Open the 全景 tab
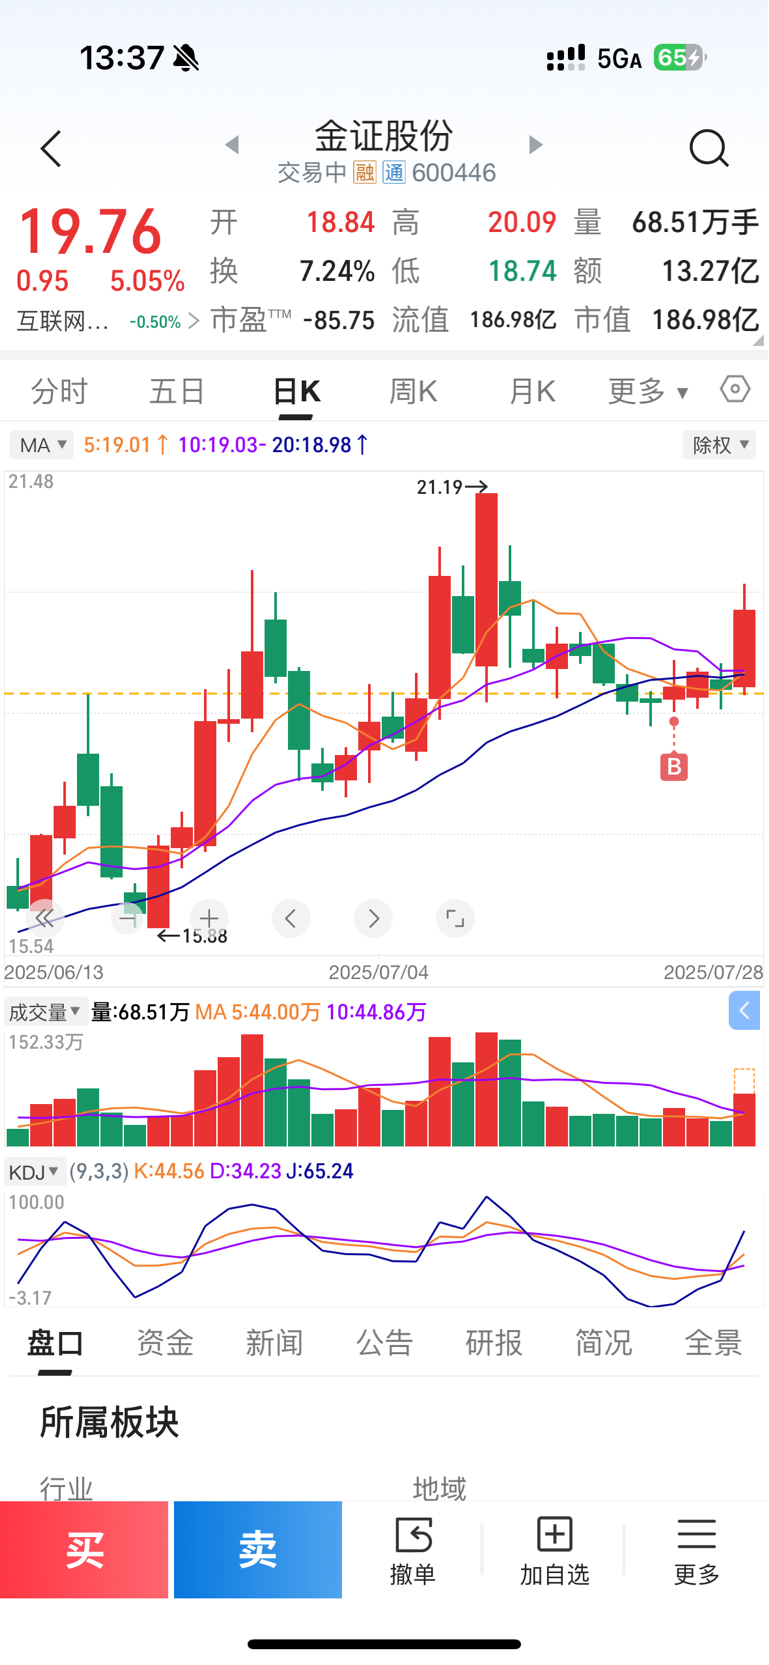769x1665 pixels. click(713, 1342)
